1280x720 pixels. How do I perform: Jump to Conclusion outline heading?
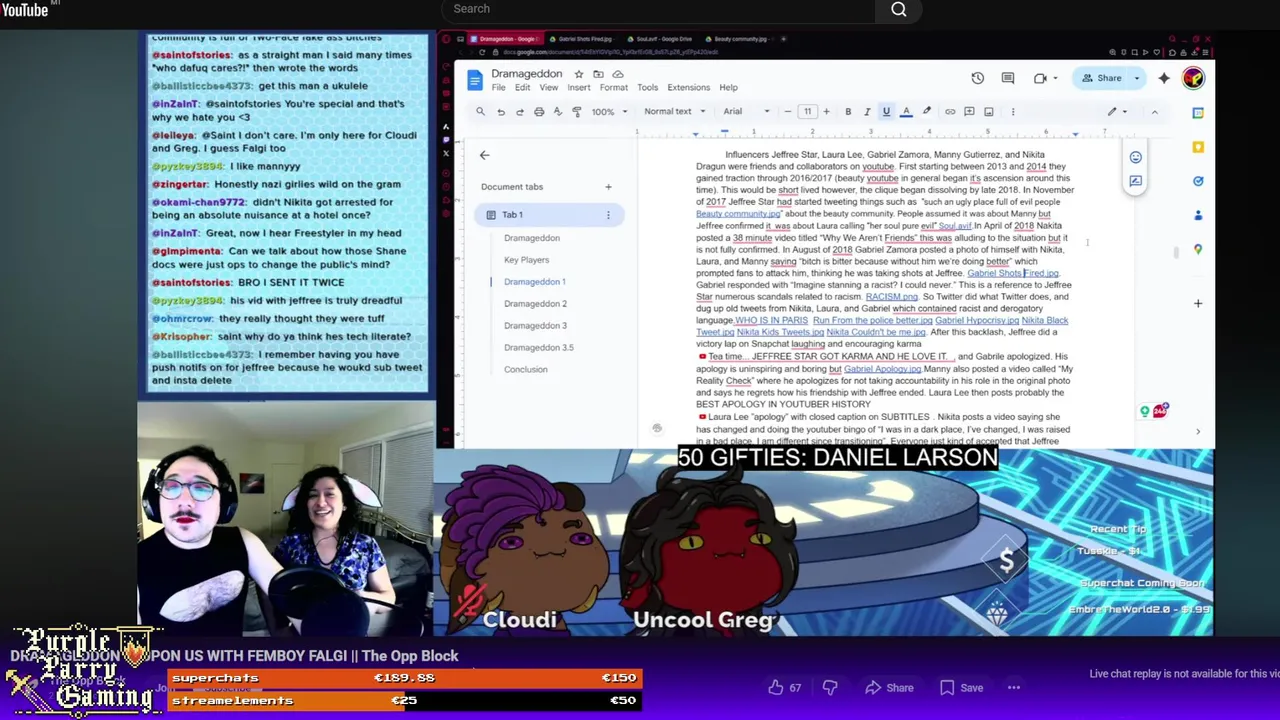[x=526, y=370]
